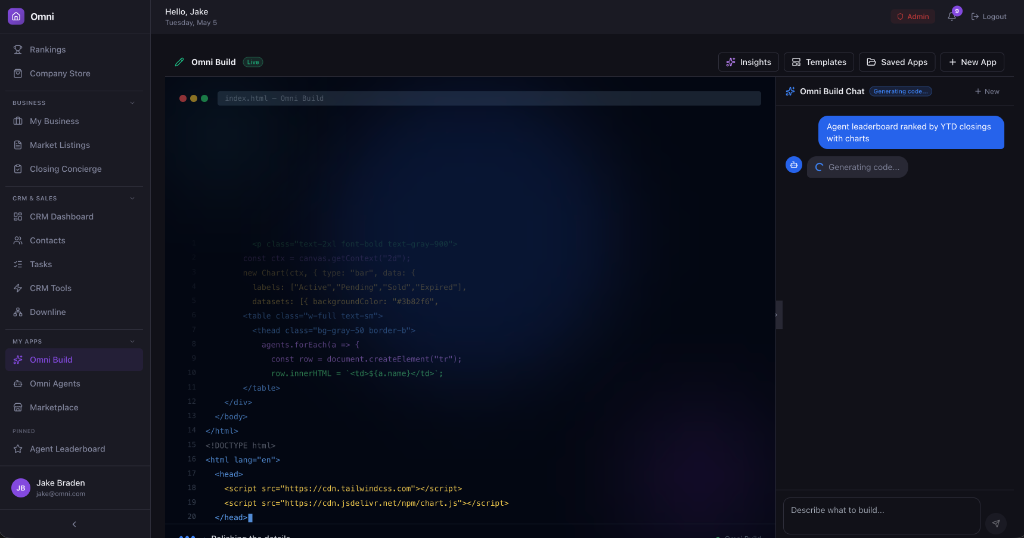Click the Live status badge

pos(253,62)
